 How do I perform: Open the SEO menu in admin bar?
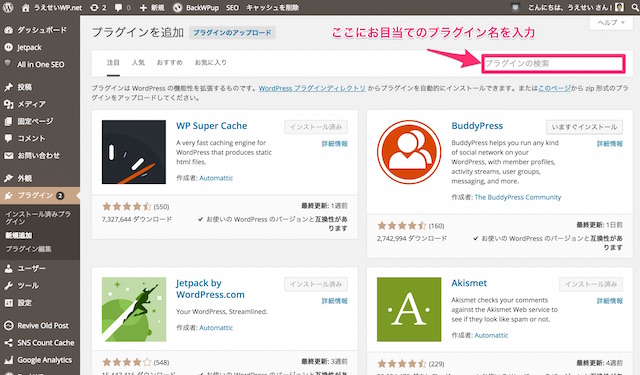pyautogui.click(x=232, y=7)
